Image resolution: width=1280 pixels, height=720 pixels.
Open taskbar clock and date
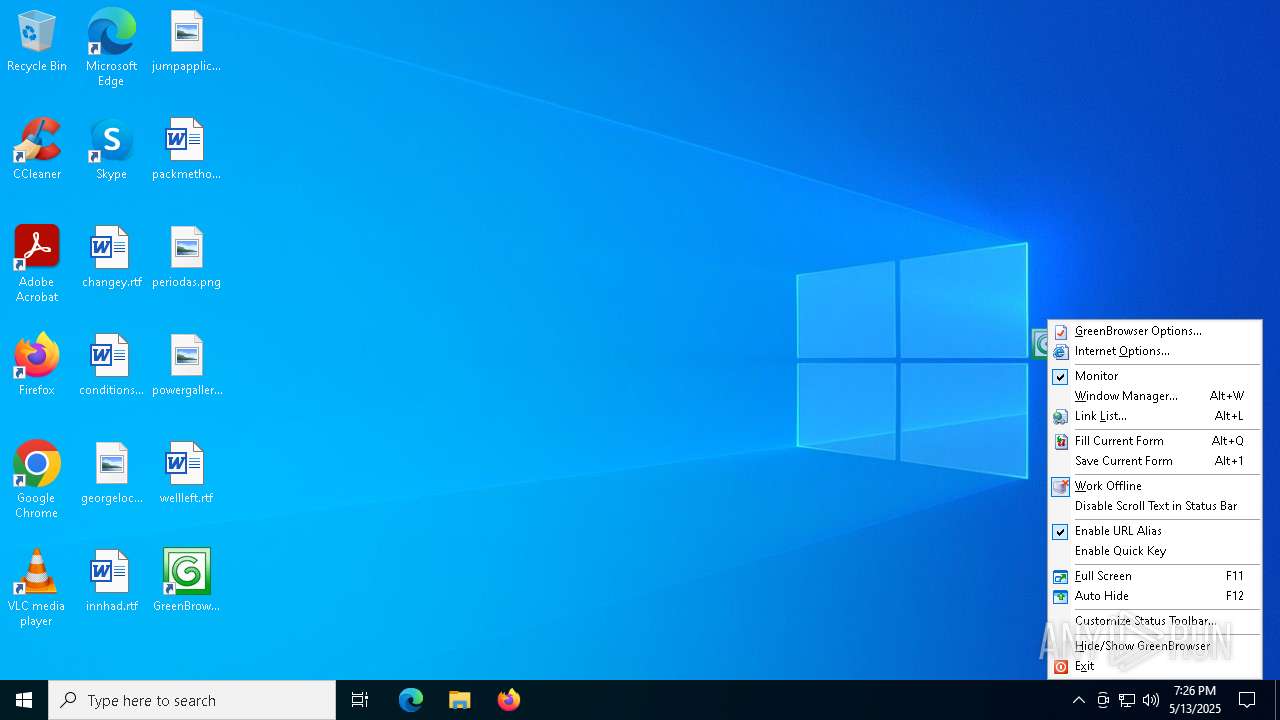[x=1195, y=700]
